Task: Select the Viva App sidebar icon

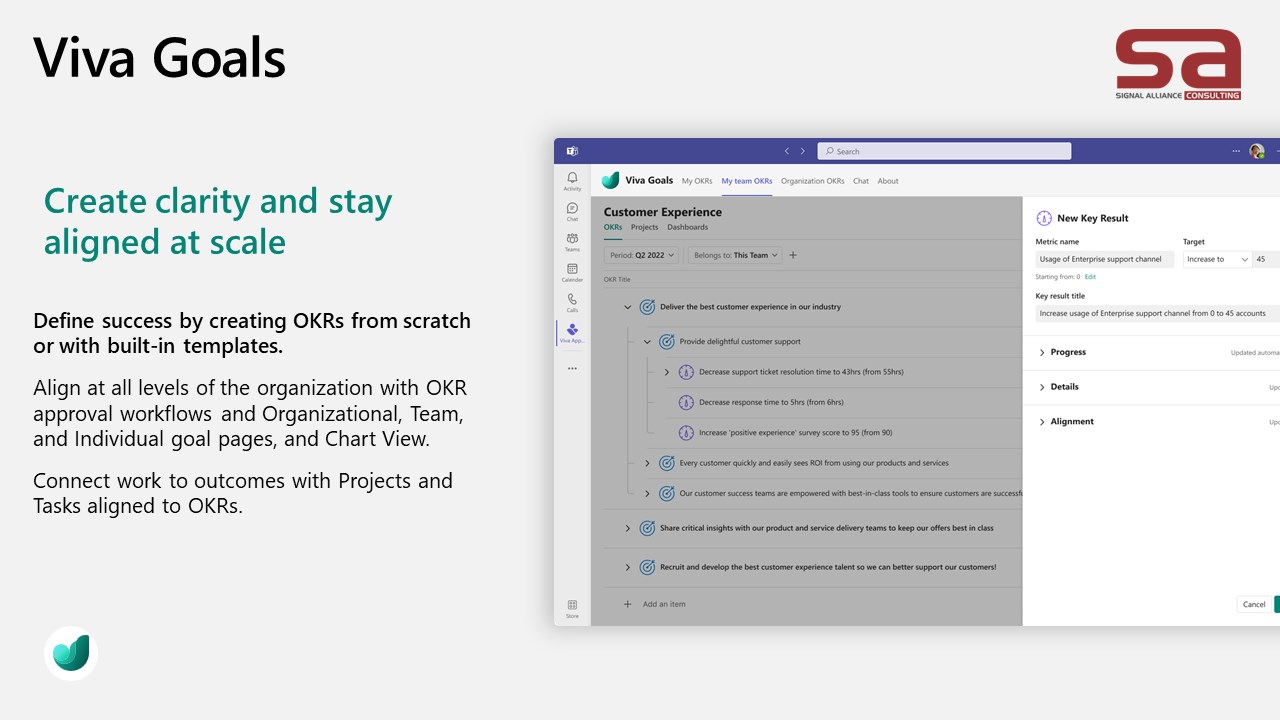Action: [x=572, y=333]
